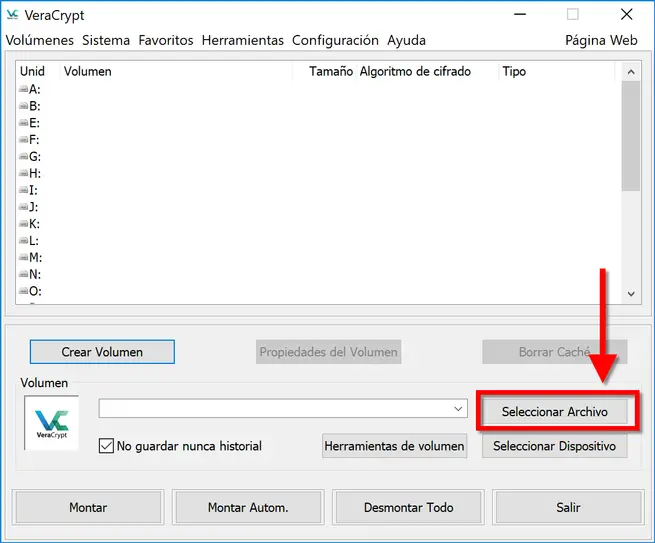Click Seleccionar Dispositivo button
Screen dimensions: 655x543
(x=555, y=446)
